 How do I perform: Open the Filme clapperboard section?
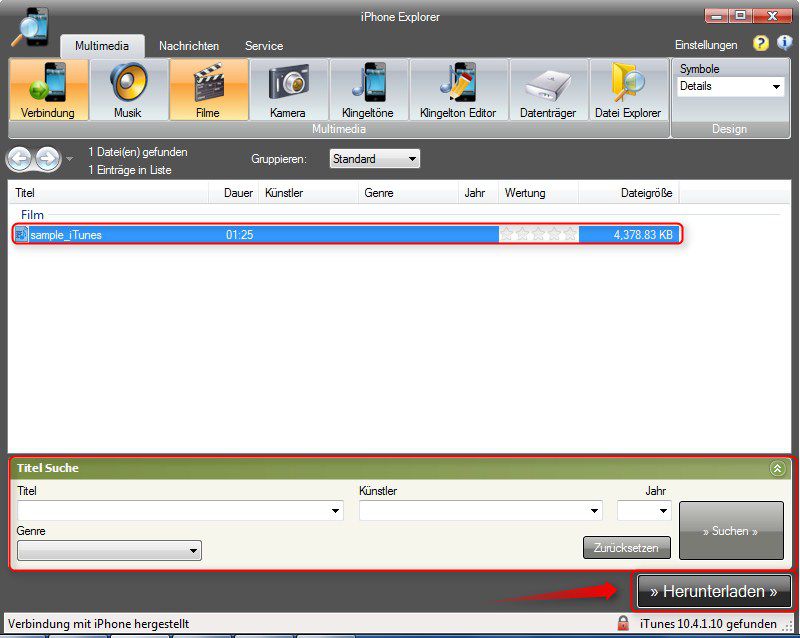[x=208, y=90]
